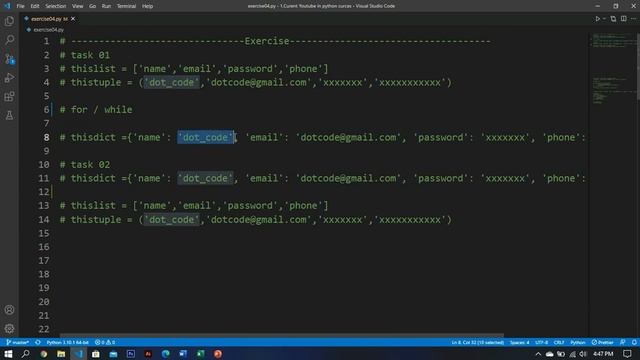Split the editor to the right
This screenshot has height=360, width=640.
point(623,19)
